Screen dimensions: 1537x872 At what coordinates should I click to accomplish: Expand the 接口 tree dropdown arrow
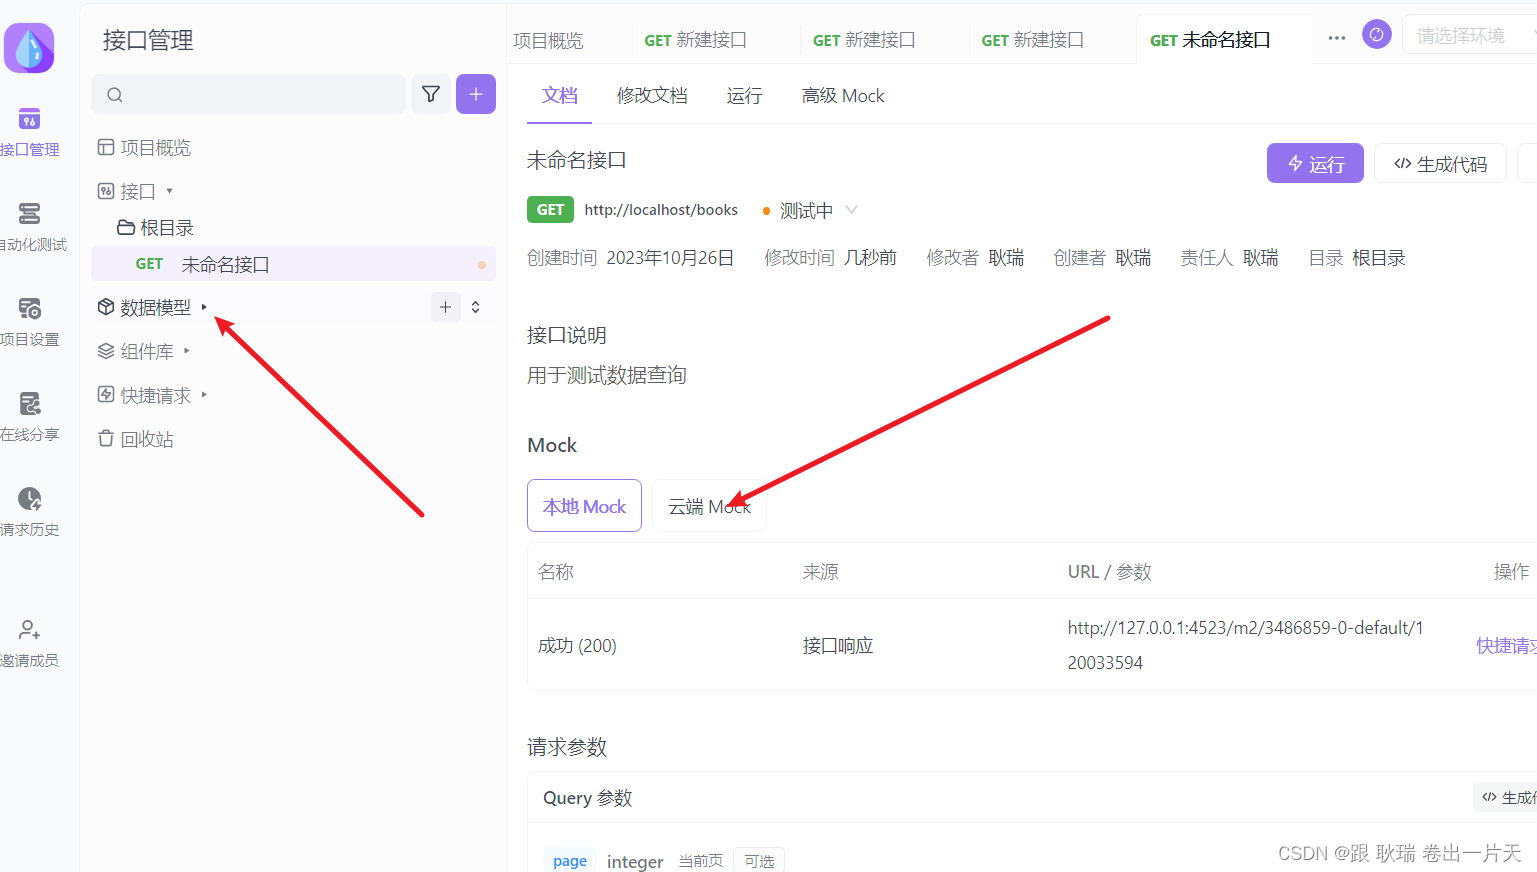point(169,191)
